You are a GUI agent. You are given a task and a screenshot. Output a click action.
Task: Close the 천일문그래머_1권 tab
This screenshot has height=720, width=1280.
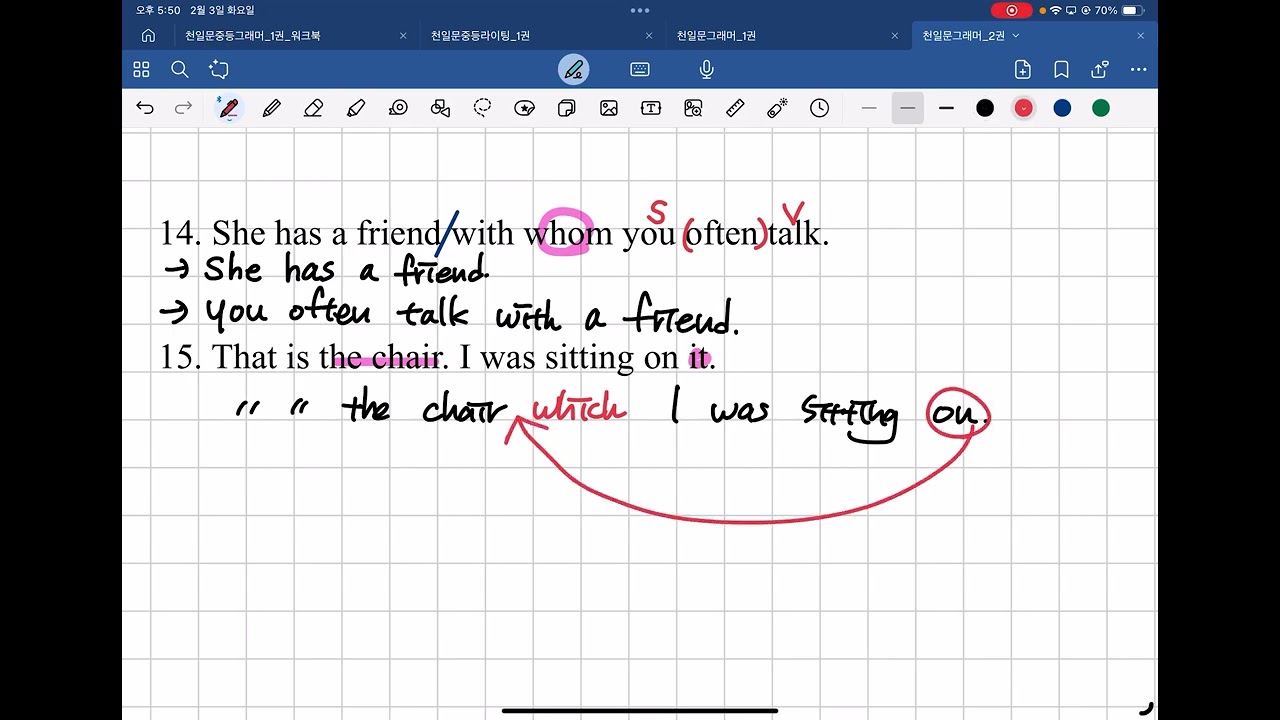point(894,36)
